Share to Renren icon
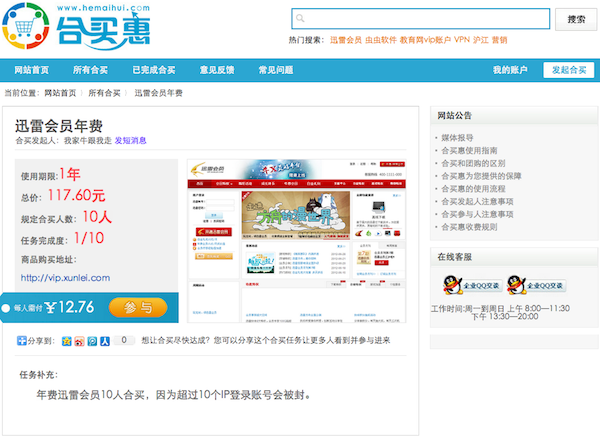Screen dimensions: 600x439 (x=105, y=341)
